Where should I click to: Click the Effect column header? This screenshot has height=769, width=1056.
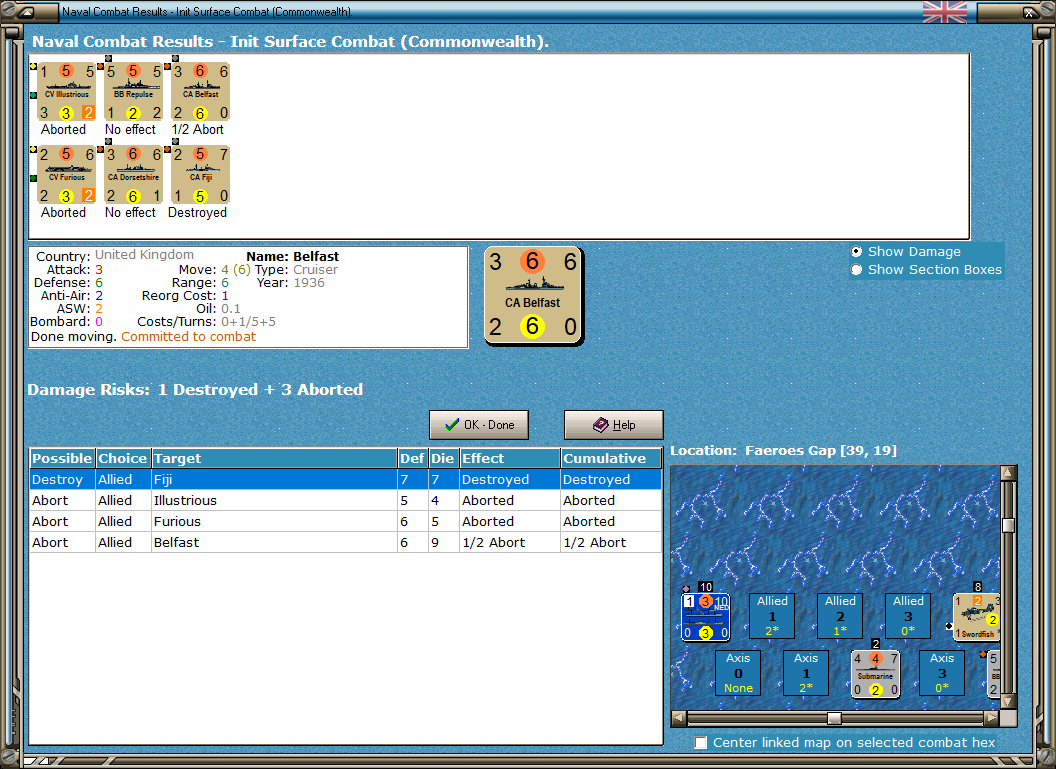pos(510,459)
